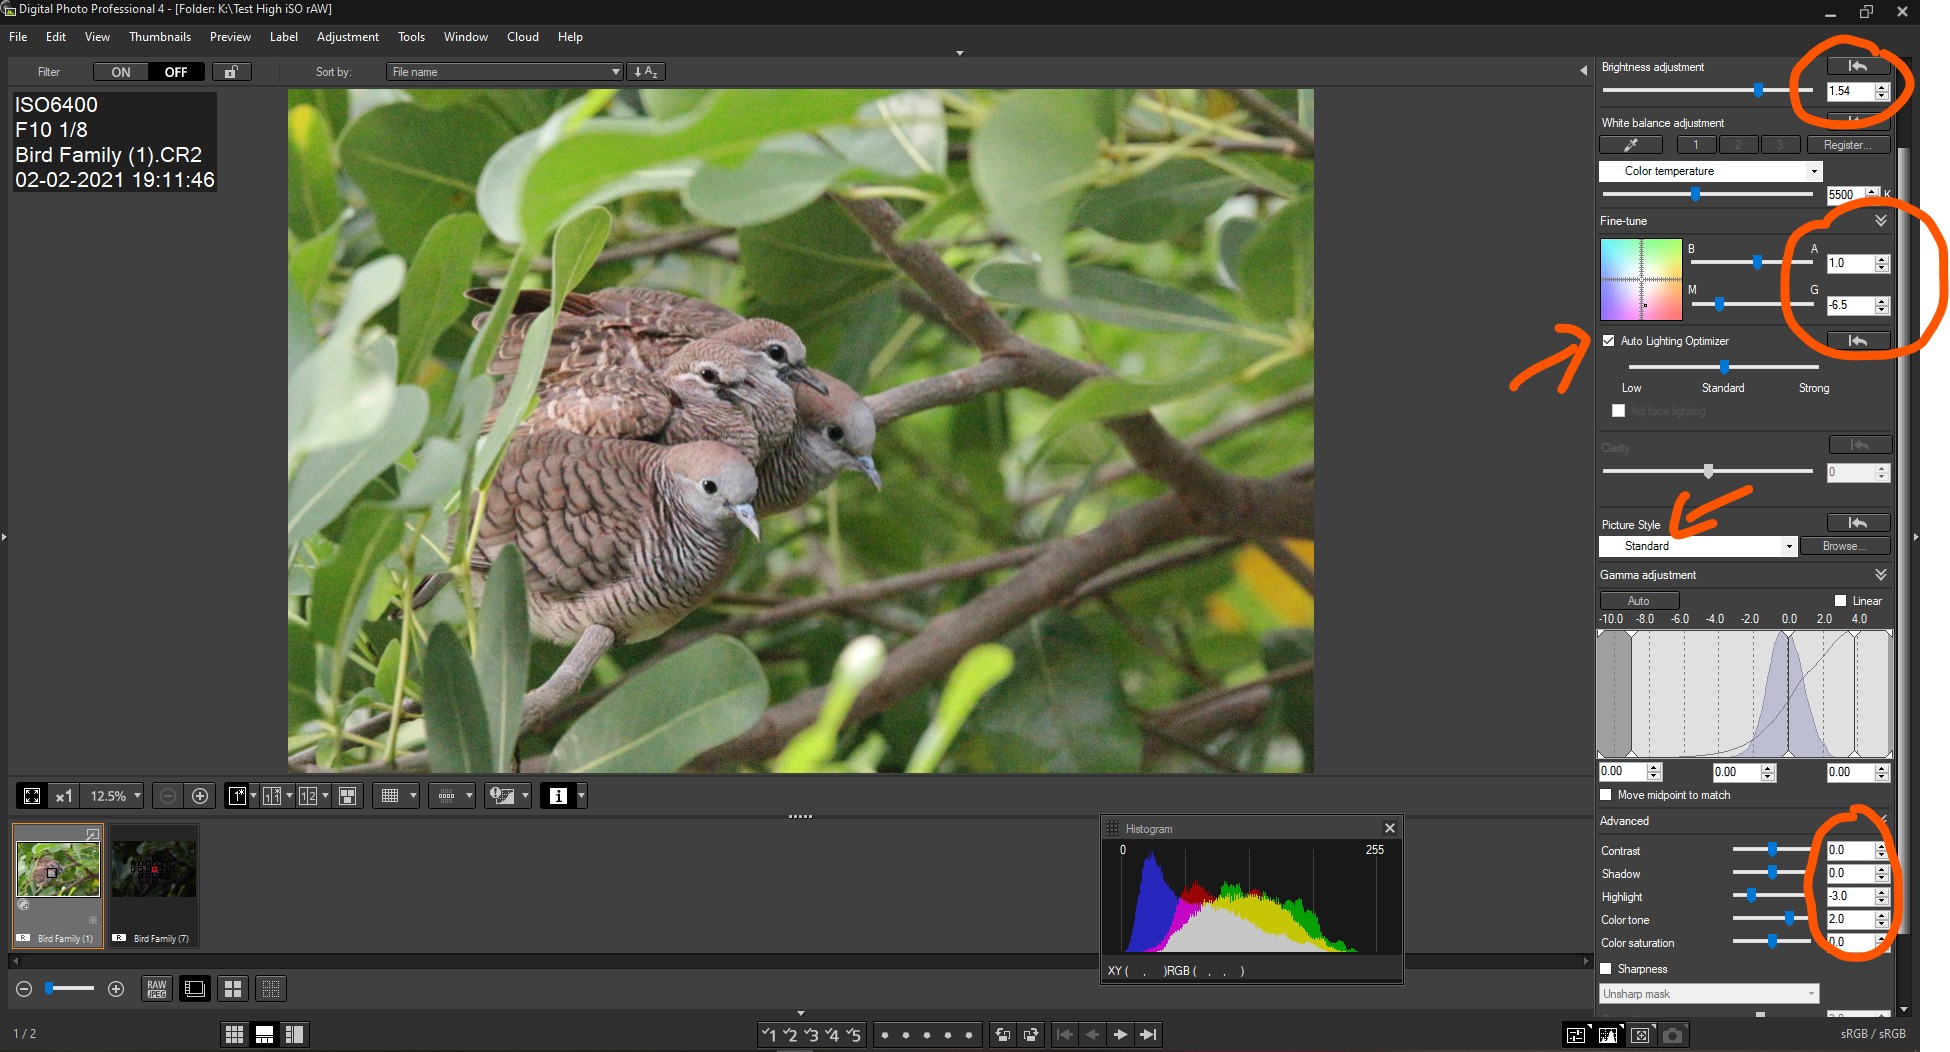1950x1052 pixels.
Task: Click the single image view icon
Action: click(x=240, y=795)
